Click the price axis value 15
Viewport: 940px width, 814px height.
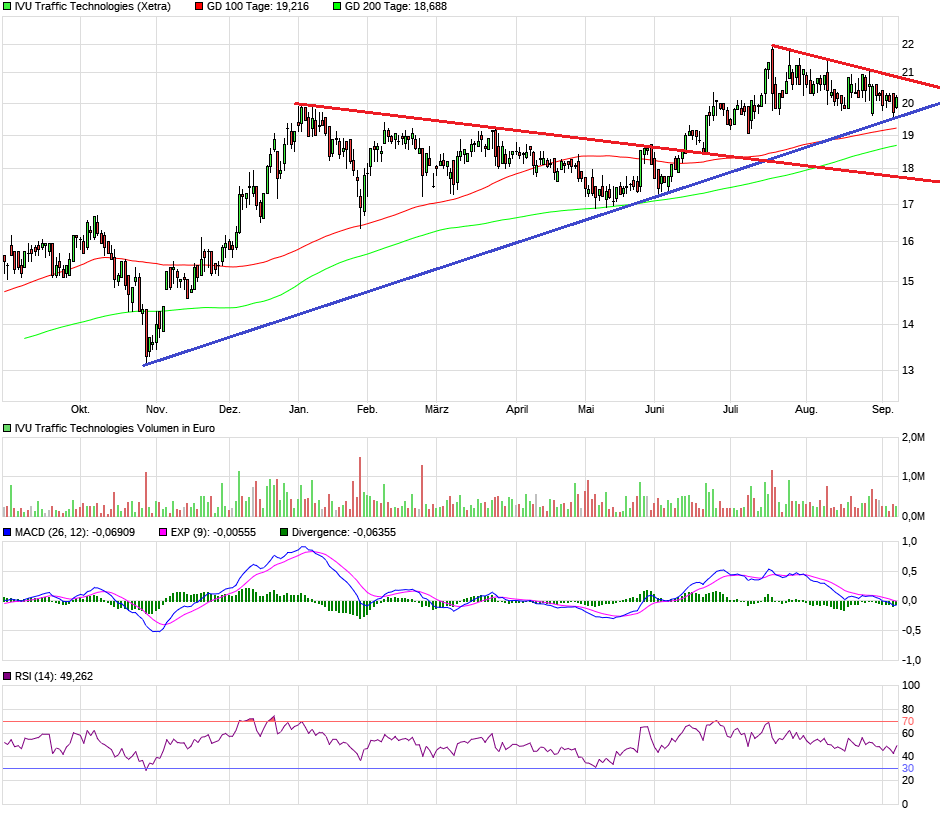click(908, 281)
